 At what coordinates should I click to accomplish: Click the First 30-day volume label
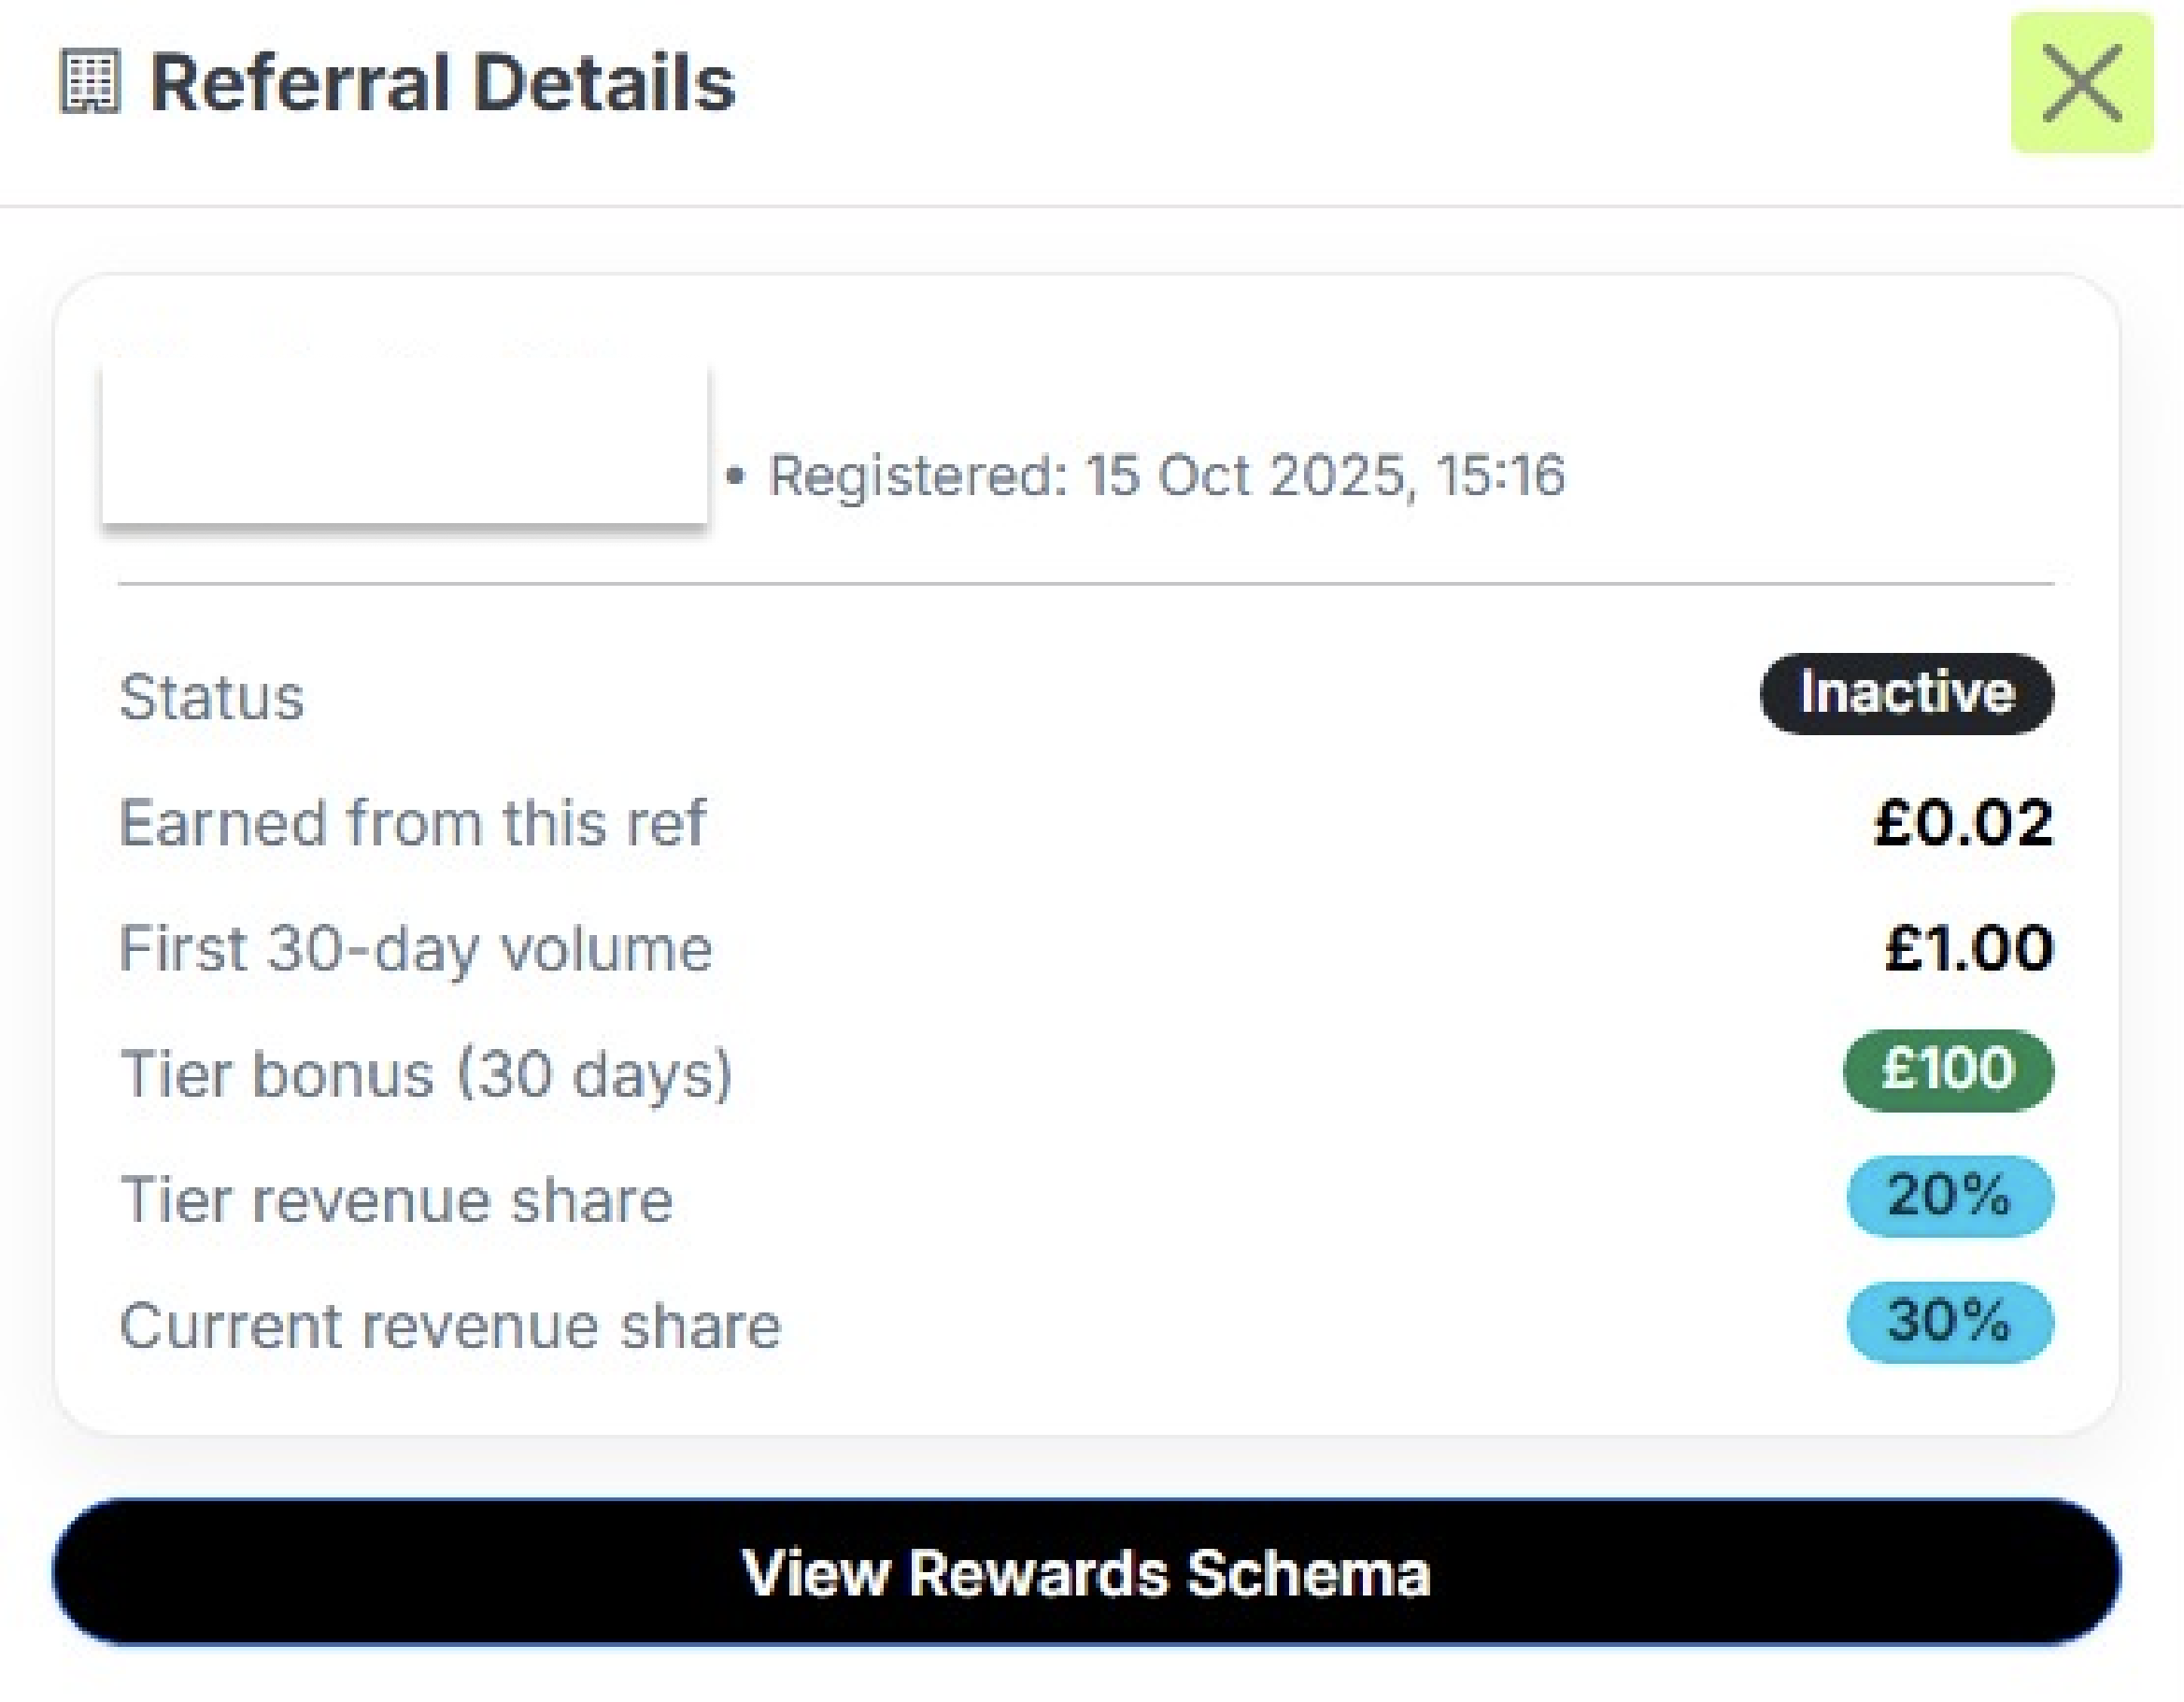tap(415, 948)
